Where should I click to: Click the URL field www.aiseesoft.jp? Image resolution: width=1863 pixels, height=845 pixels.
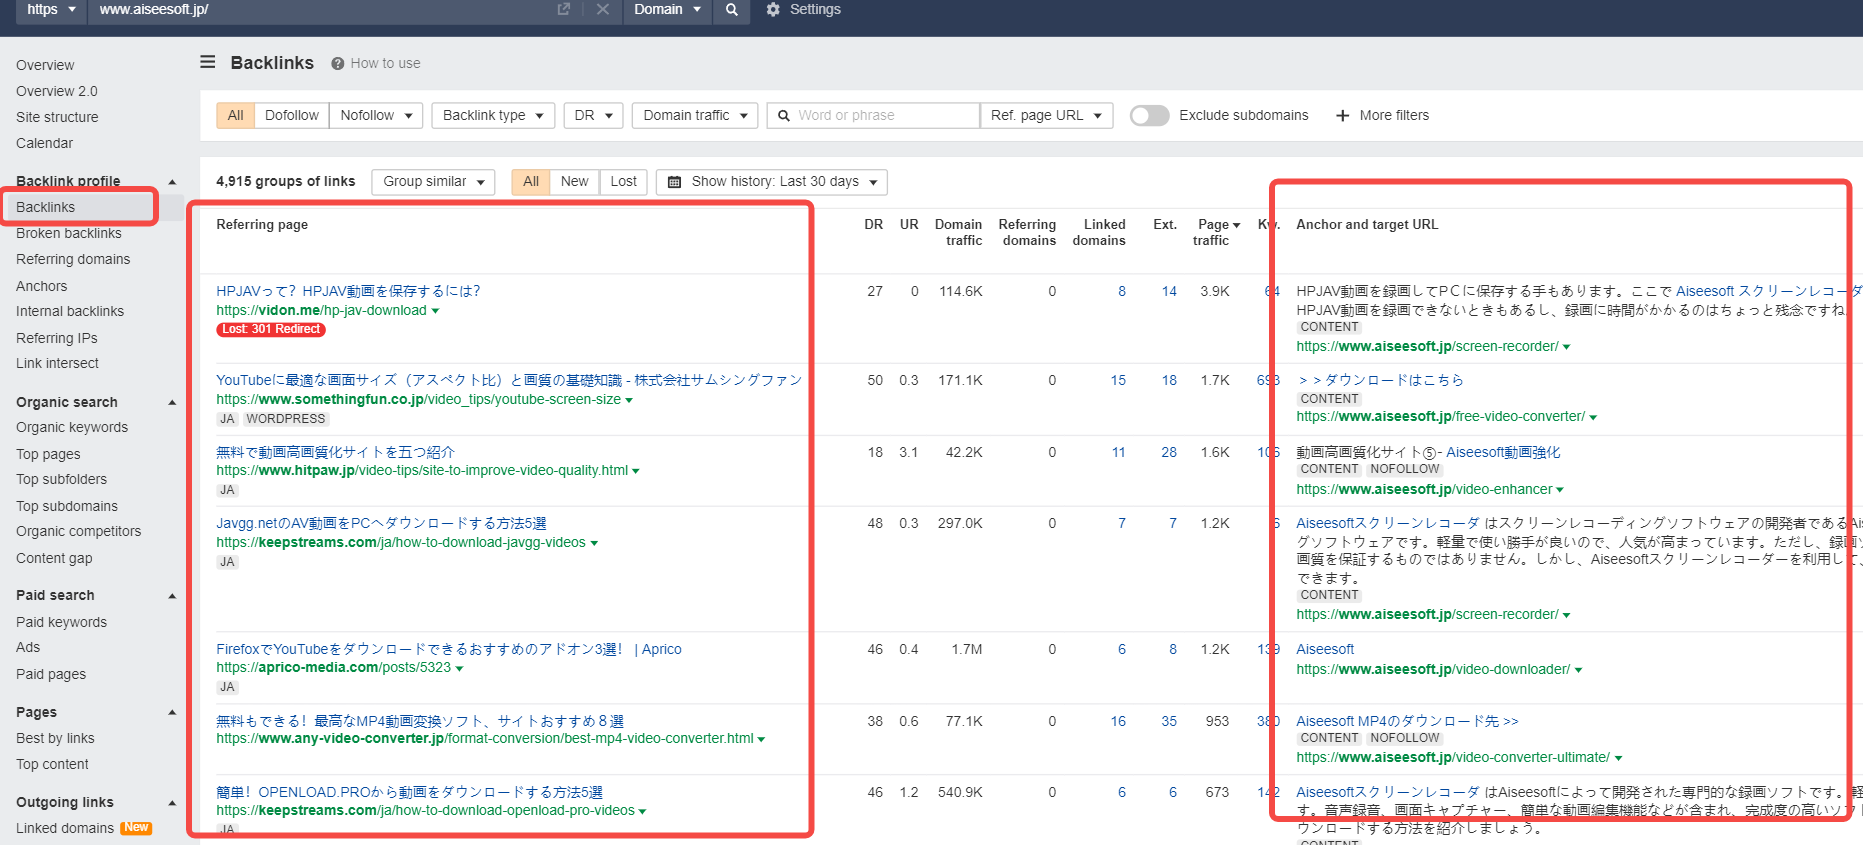pos(320,10)
